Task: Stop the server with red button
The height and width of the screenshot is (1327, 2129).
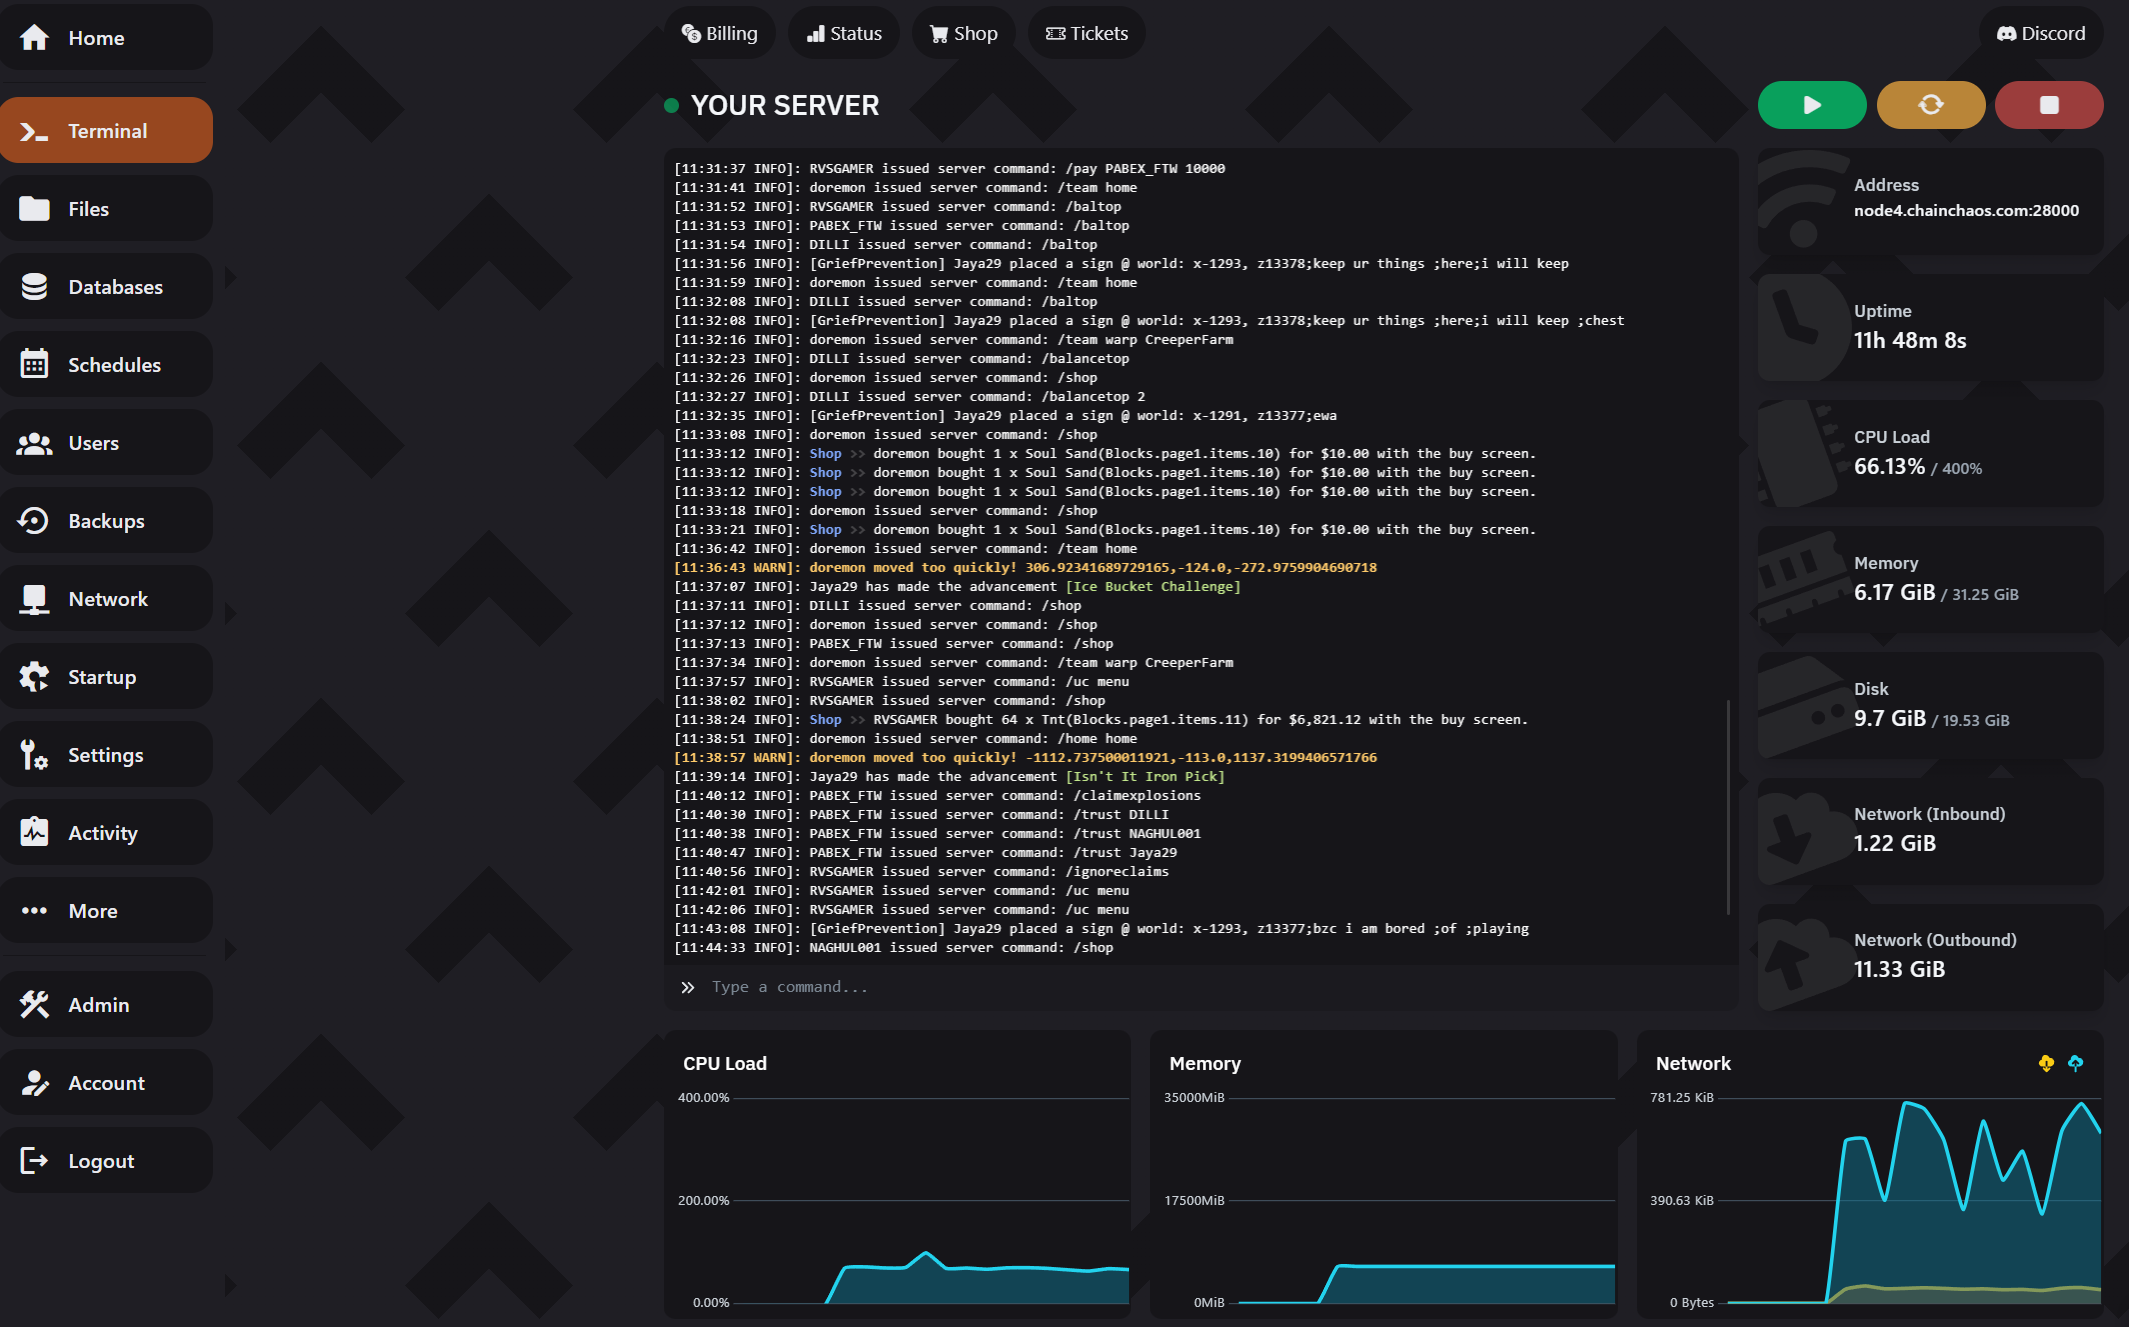Action: point(2048,105)
